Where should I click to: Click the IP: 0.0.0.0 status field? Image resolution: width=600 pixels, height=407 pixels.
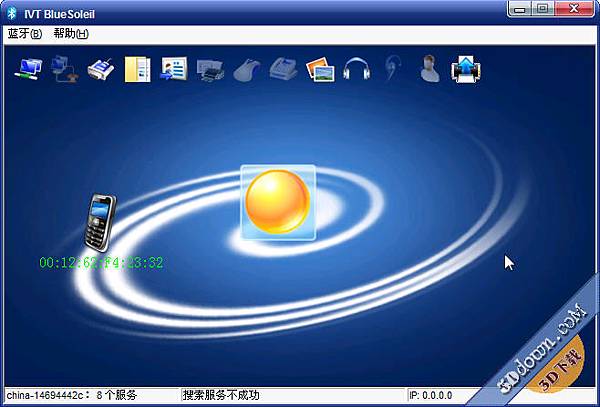(x=430, y=395)
